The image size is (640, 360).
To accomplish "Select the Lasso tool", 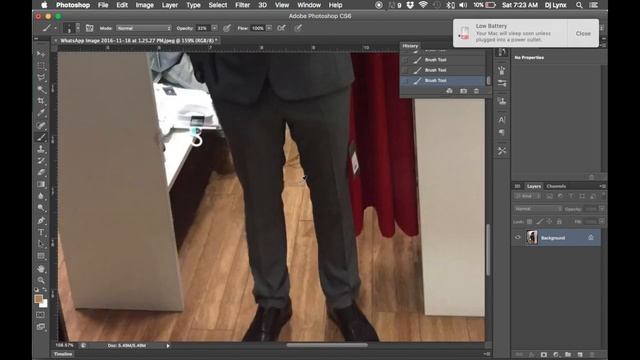I will pos(41,78).
